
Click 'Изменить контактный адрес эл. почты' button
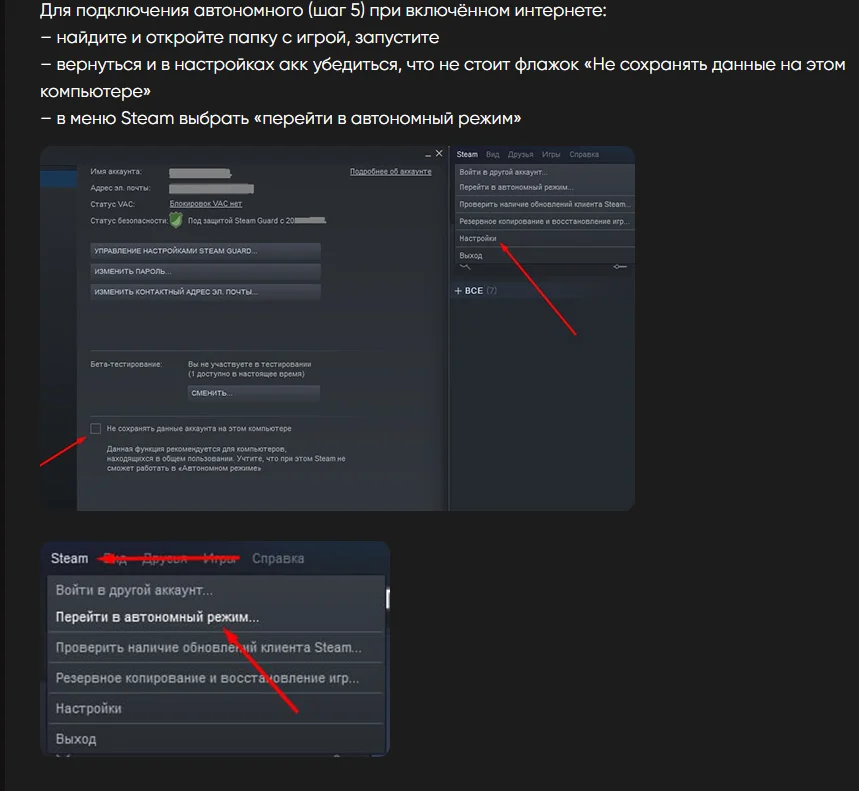205,292
